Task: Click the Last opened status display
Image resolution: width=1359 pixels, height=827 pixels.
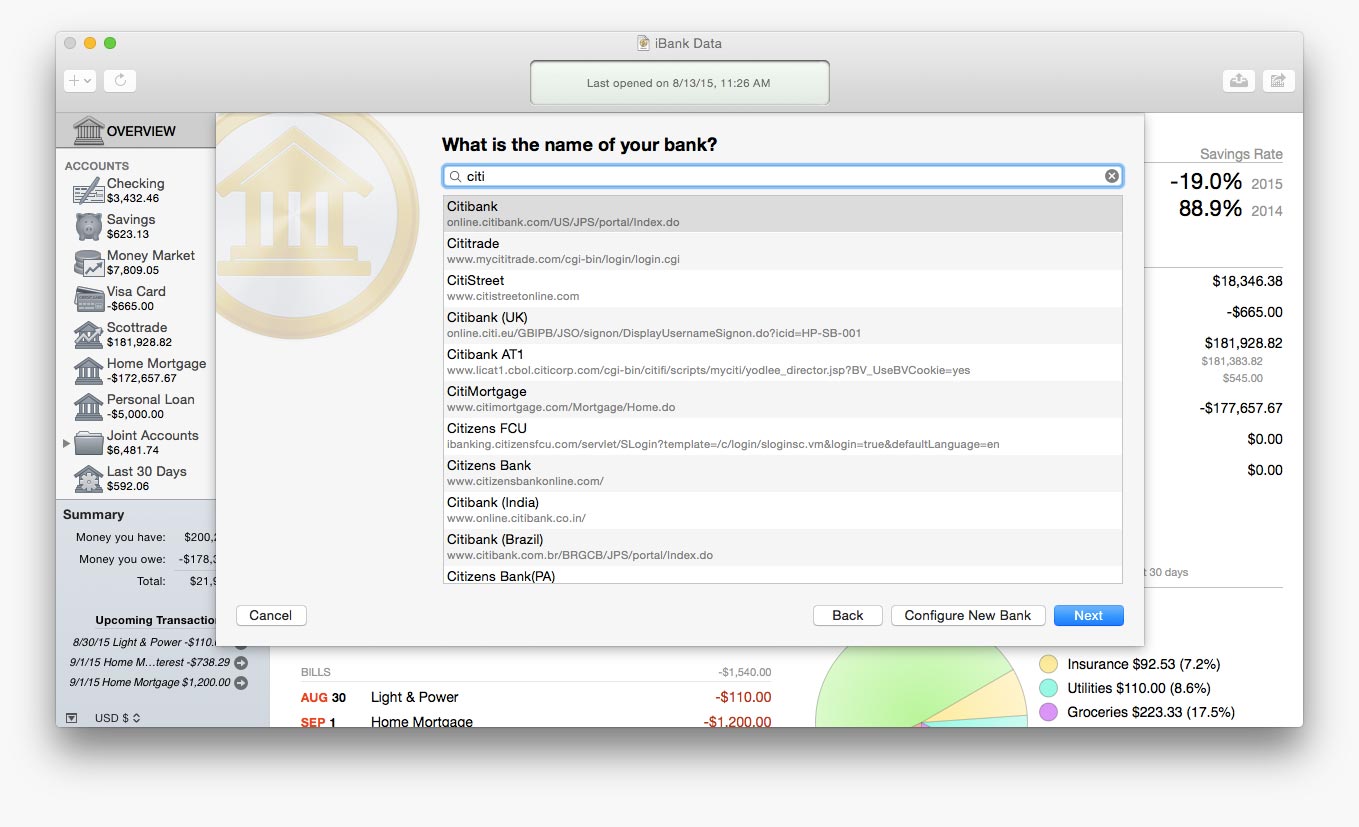Action: (x=679, y=83)
